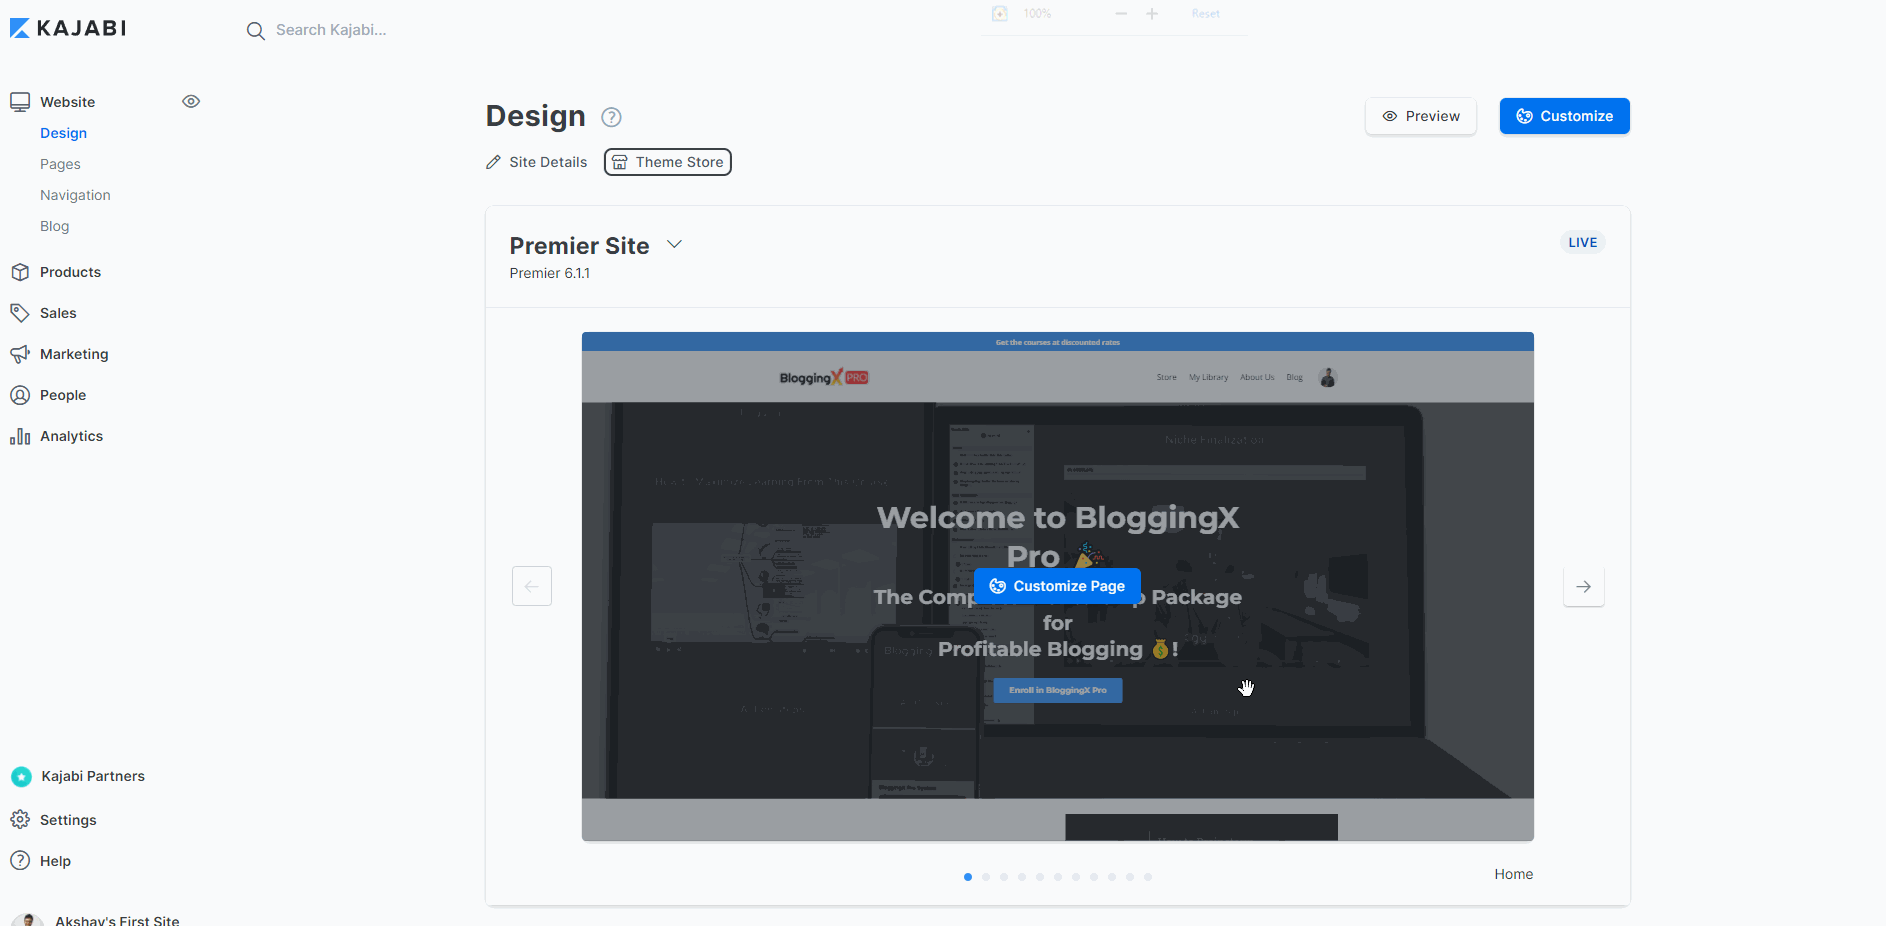Click the Kajabi Partners star icon
Screen dimensions: 1886x926
point(21,776)
